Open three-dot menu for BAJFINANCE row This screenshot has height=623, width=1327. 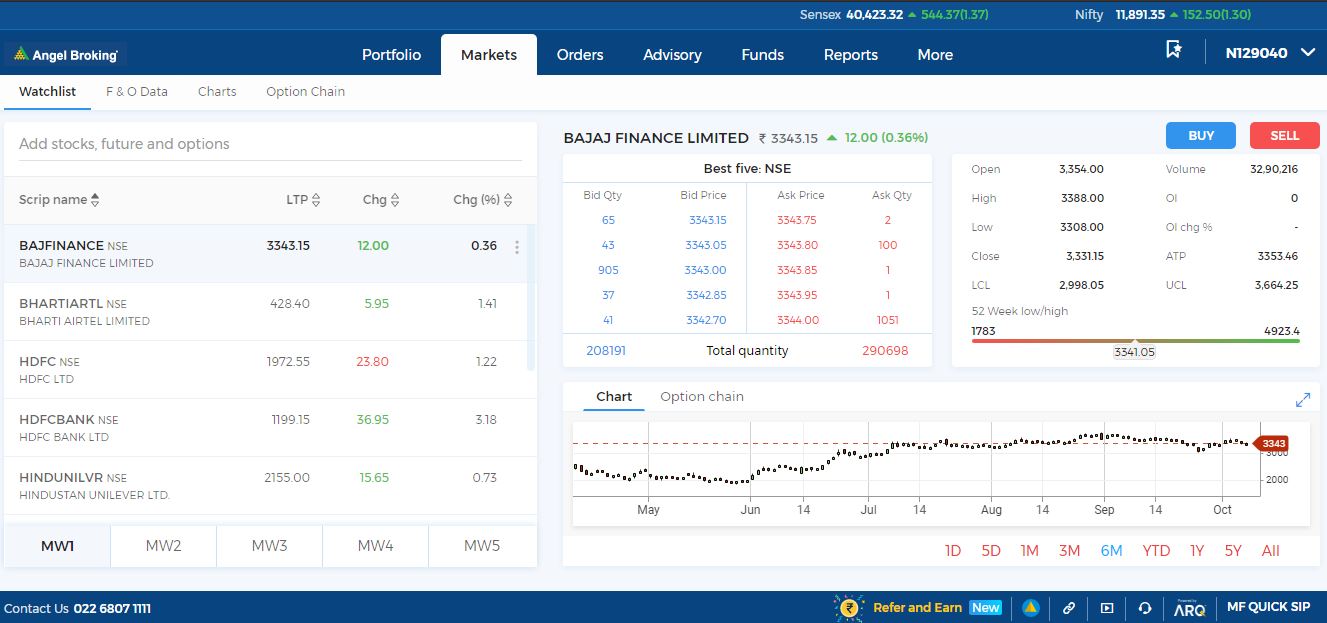(517, 247)
